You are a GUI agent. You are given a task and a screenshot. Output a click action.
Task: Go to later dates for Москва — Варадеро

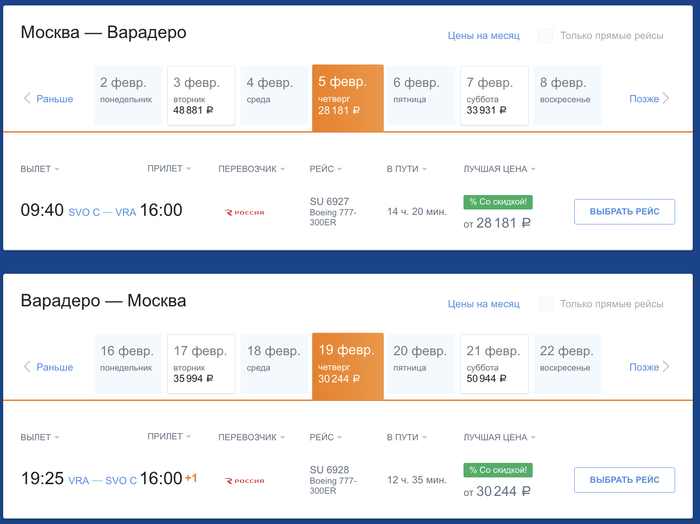(649, 99)
